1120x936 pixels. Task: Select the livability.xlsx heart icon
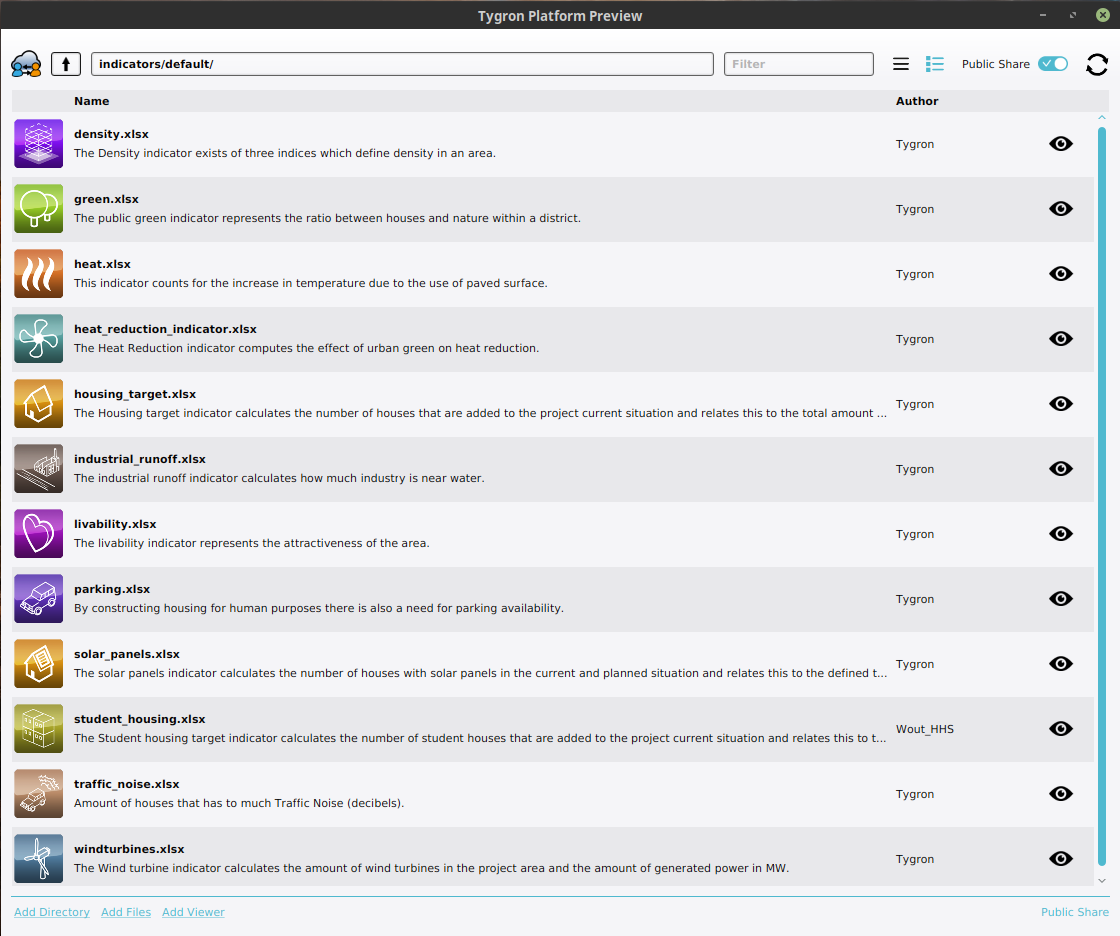pos(39,534)
